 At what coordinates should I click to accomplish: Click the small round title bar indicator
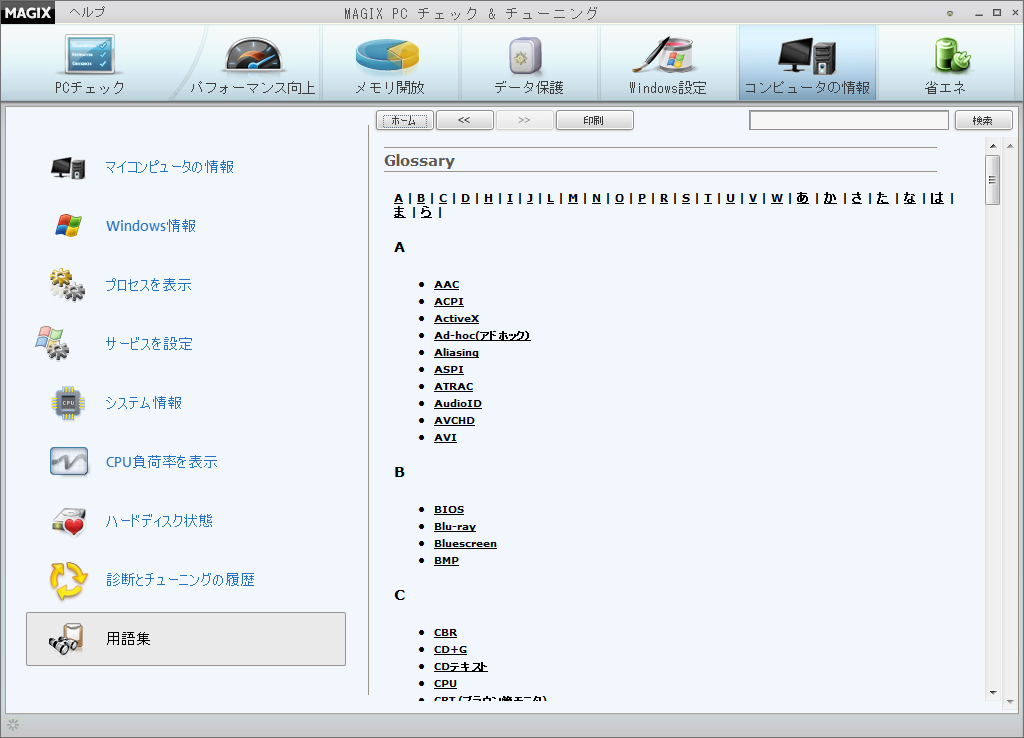coord(950,13)
